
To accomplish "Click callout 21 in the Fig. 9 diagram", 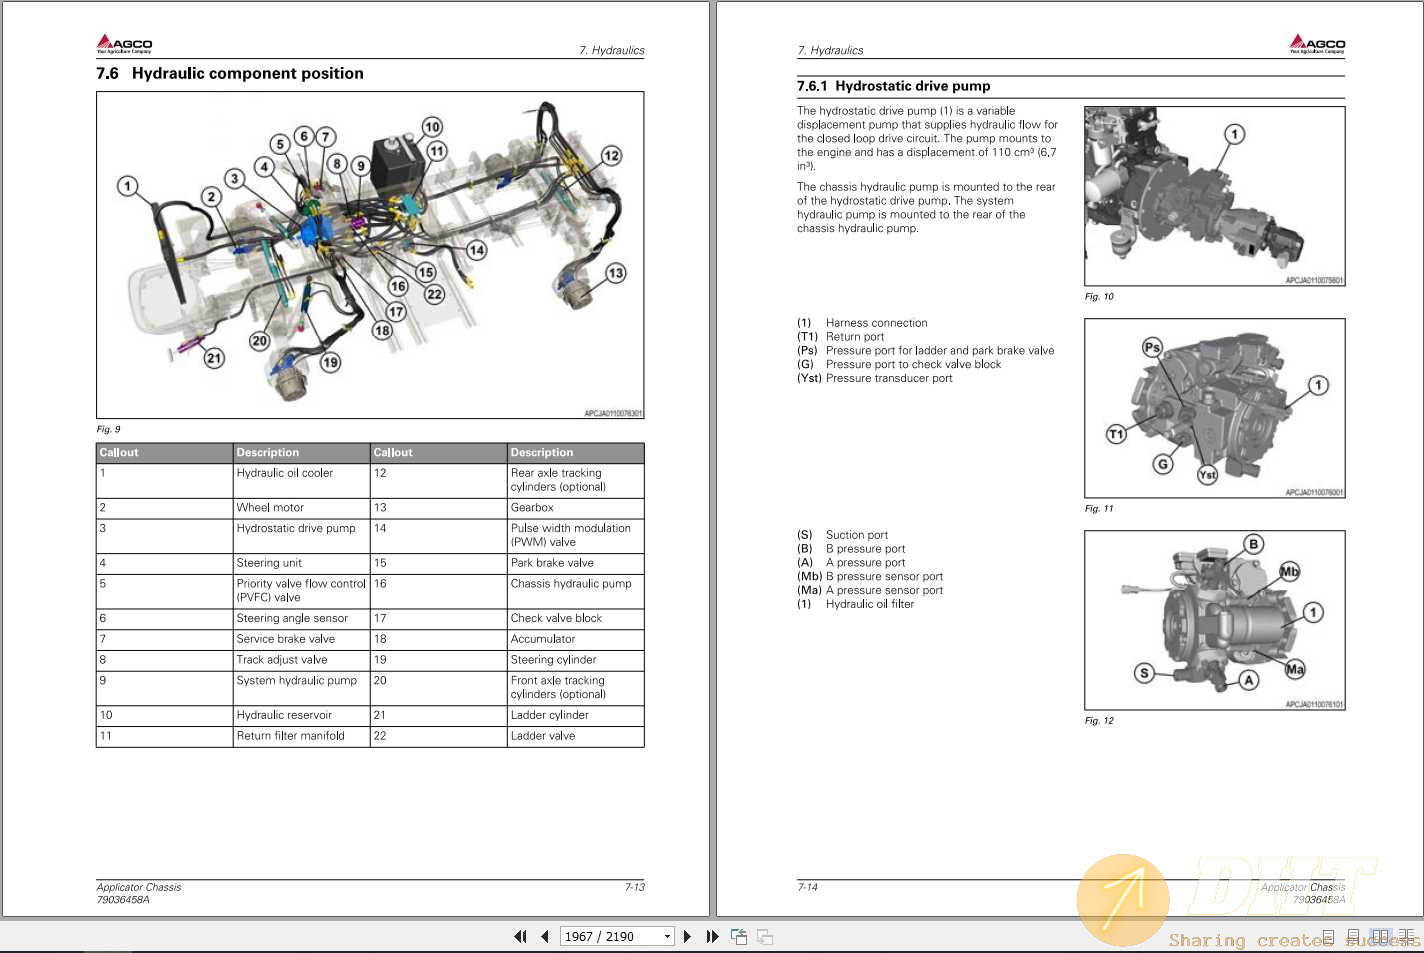I will (x=214, y=358).
